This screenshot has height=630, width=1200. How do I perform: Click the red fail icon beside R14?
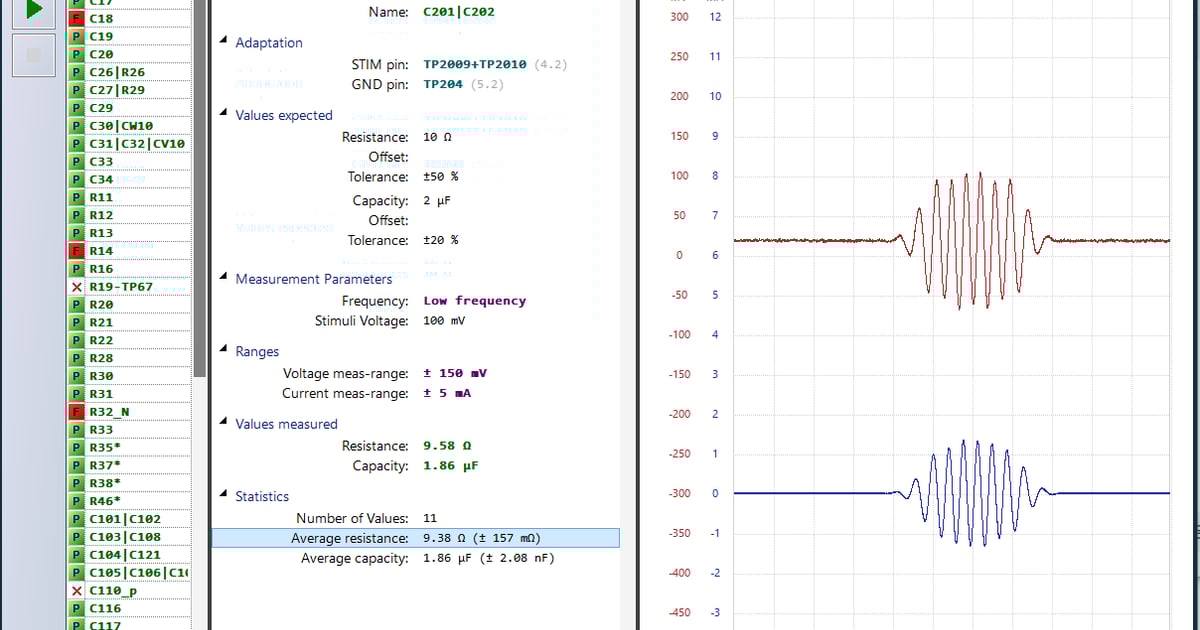point(76,251)
